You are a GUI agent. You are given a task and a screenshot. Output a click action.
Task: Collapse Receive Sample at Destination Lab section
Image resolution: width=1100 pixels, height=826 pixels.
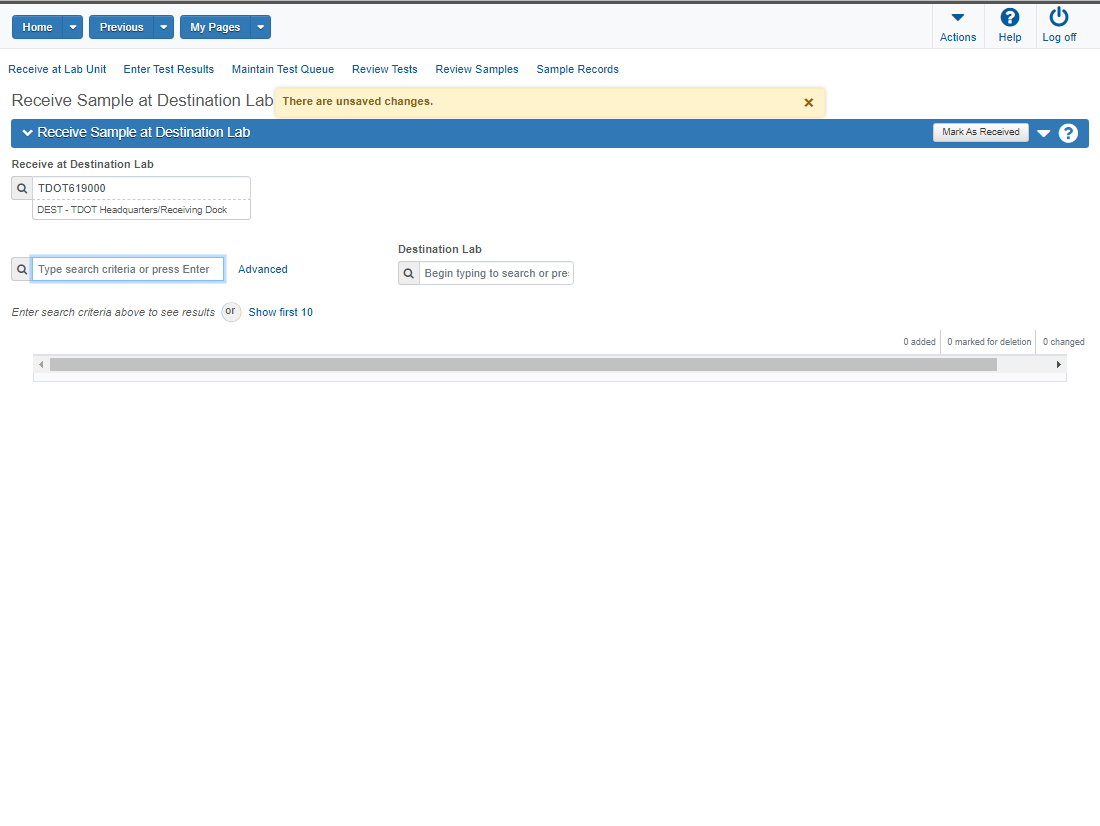pyautogui.click(x=27, y=133)
